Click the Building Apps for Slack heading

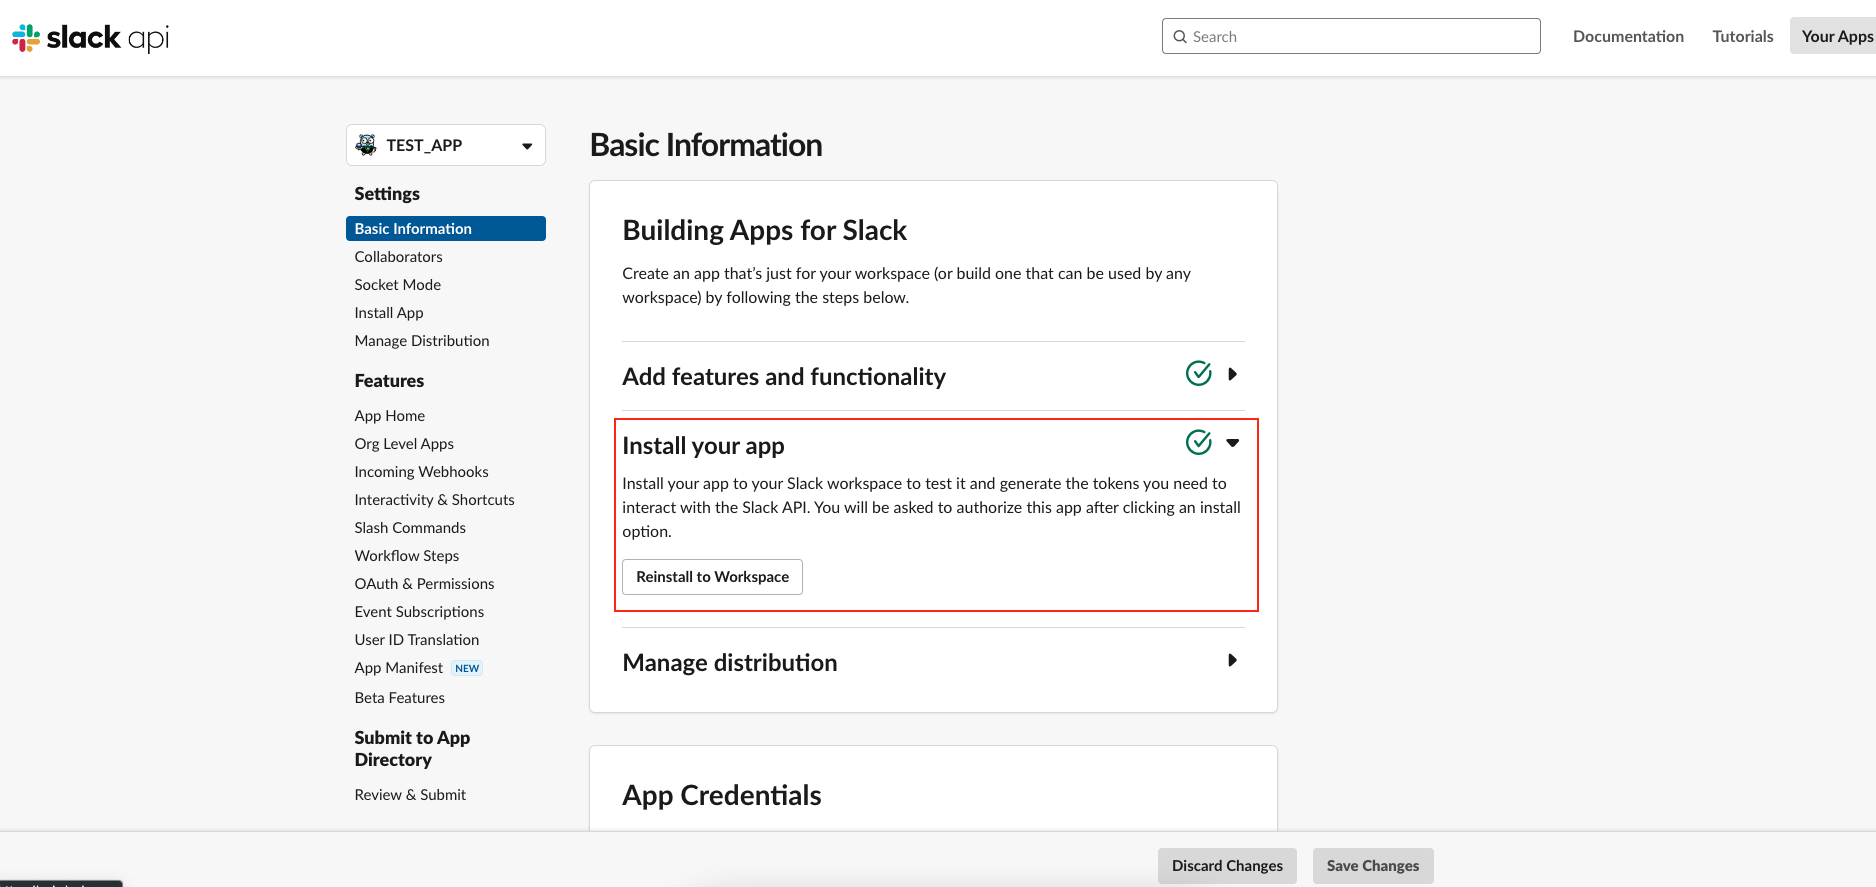pos(764,230)
